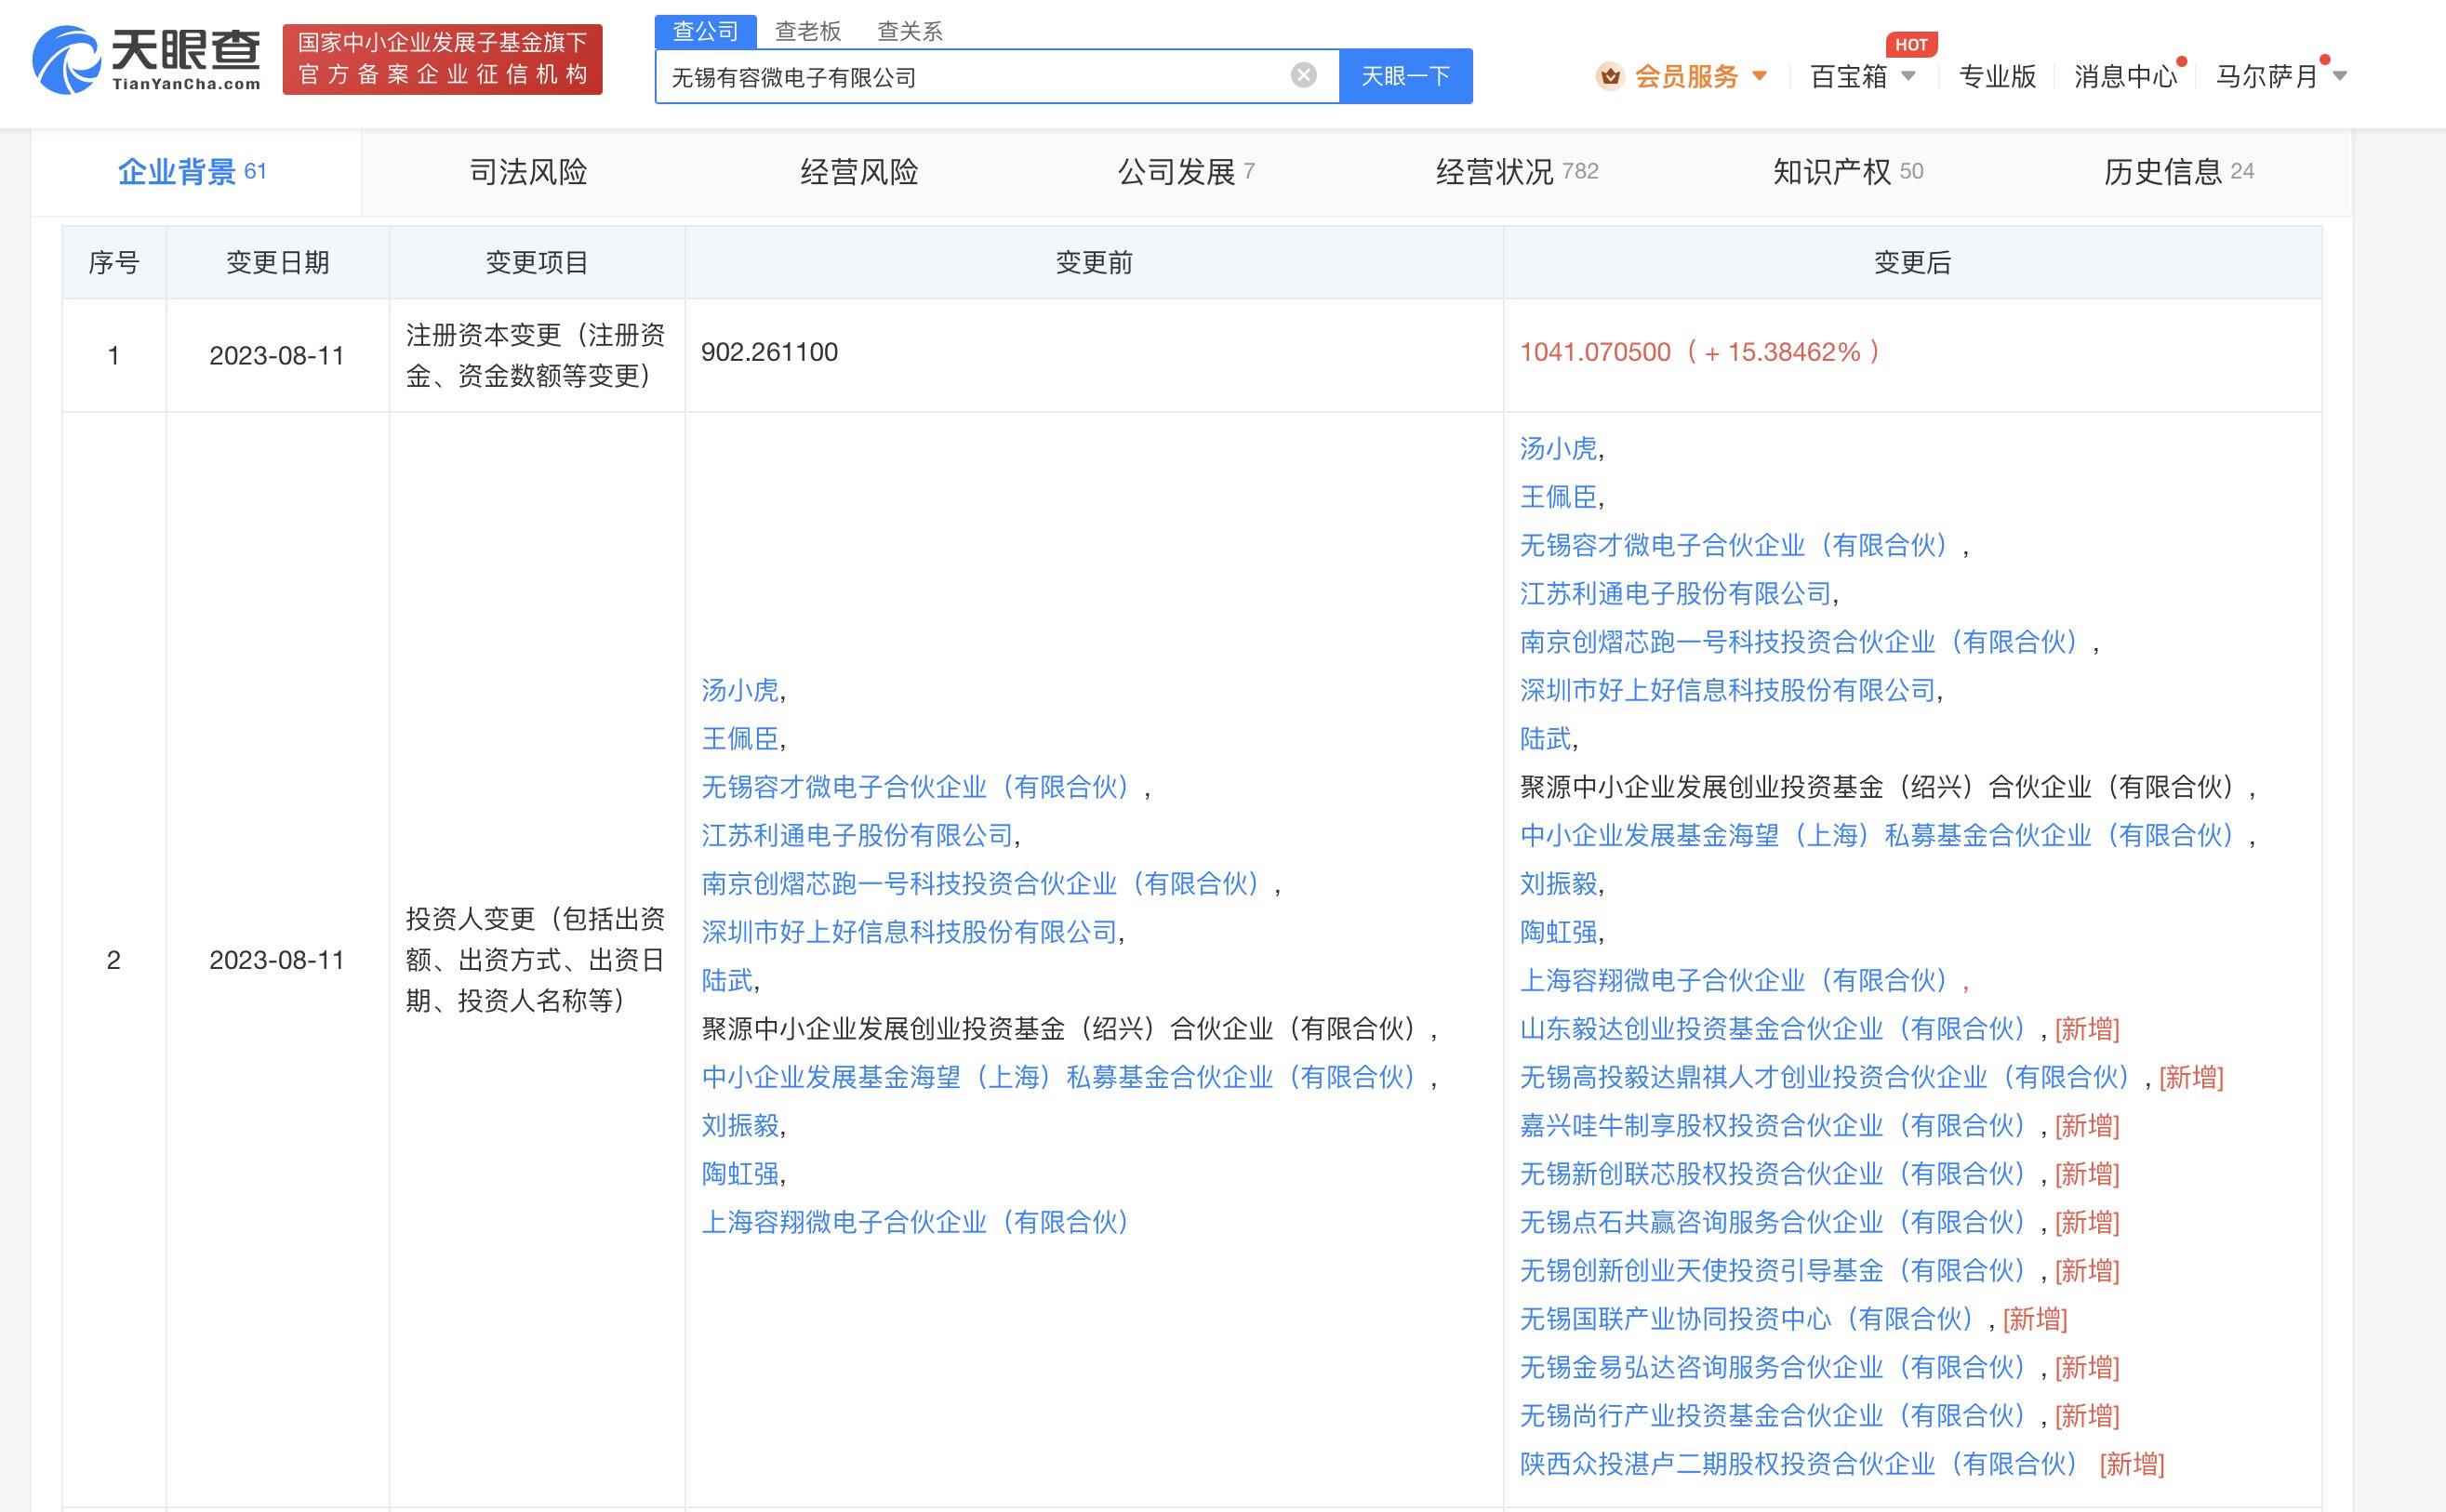Select the 经营风险 tab
Image resolution: width=2446 pixels, height=1512 pixels.
(x=859, y=172)
